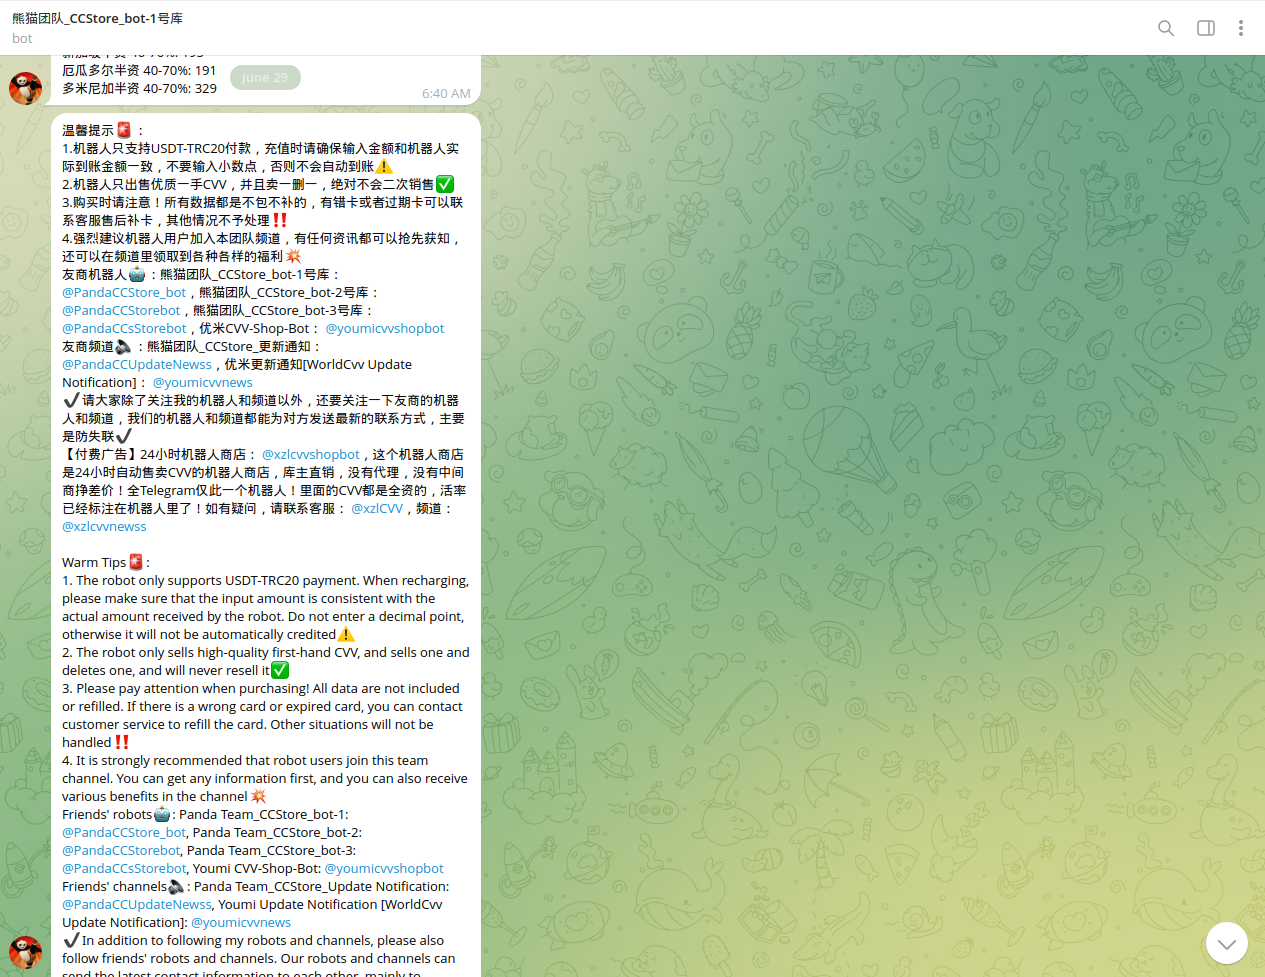Open @PandaCCsStorebot link after Panda Team_CCStore_bot-3
This screenshot has height=977, width=1265.
(x=124, y=868)
